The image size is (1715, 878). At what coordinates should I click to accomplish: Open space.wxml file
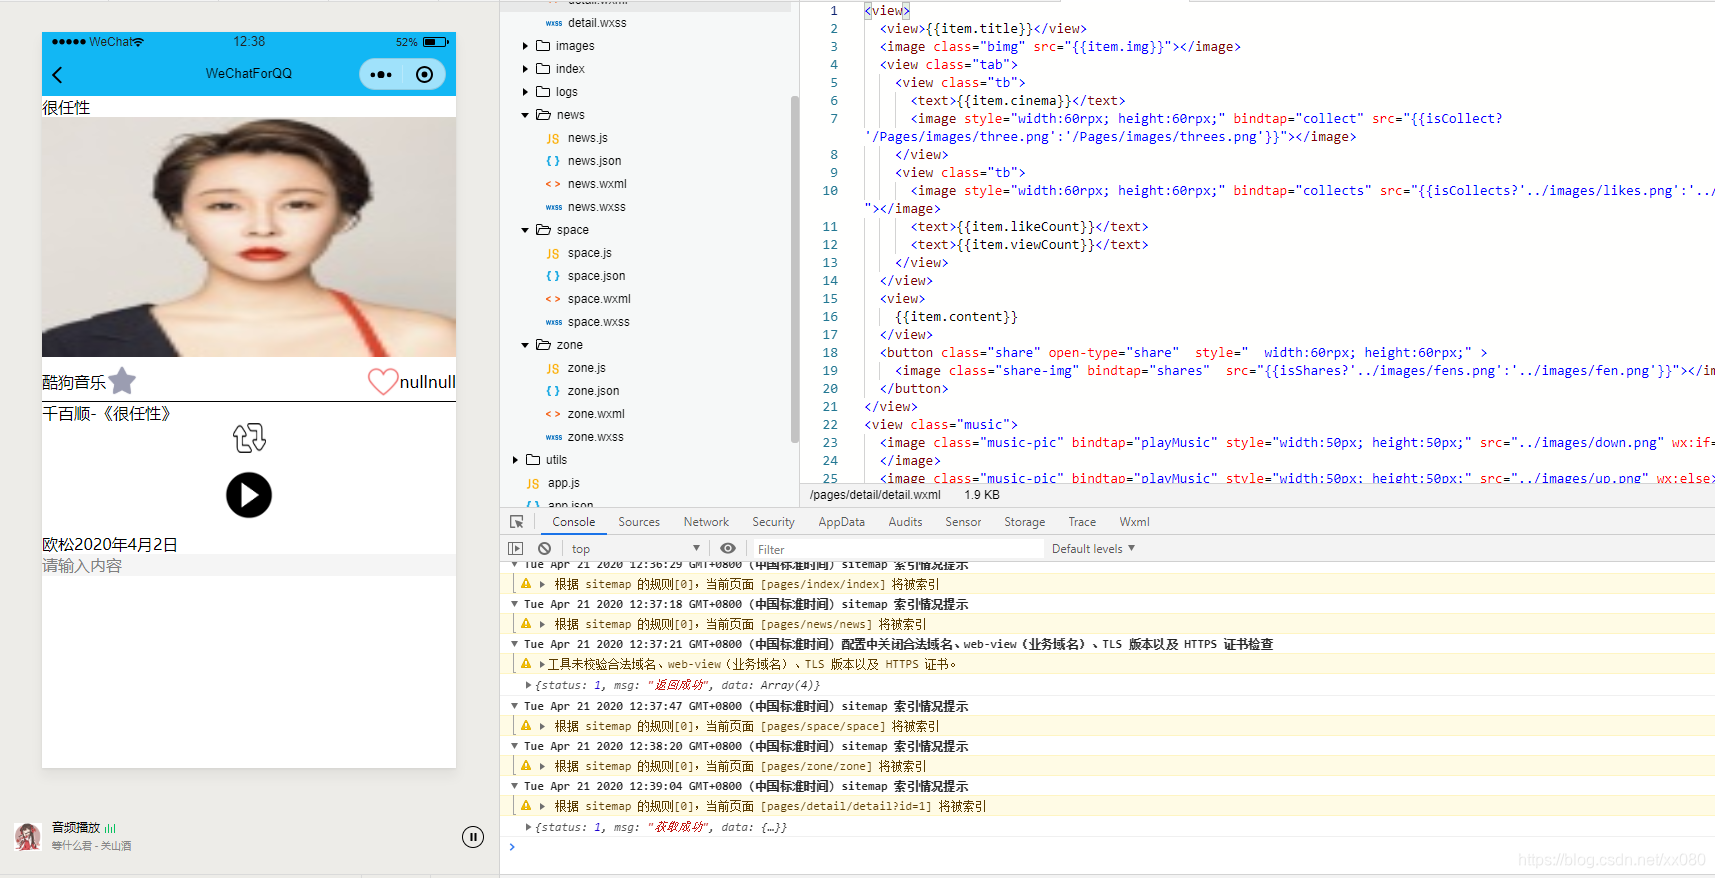(599, 299)
